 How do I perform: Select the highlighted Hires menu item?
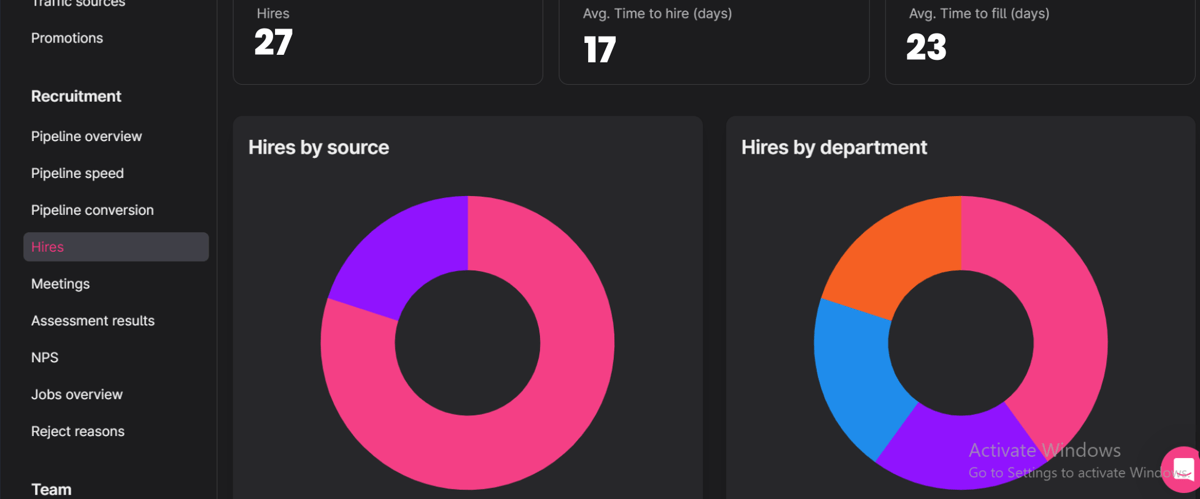(x=115, y=247)
